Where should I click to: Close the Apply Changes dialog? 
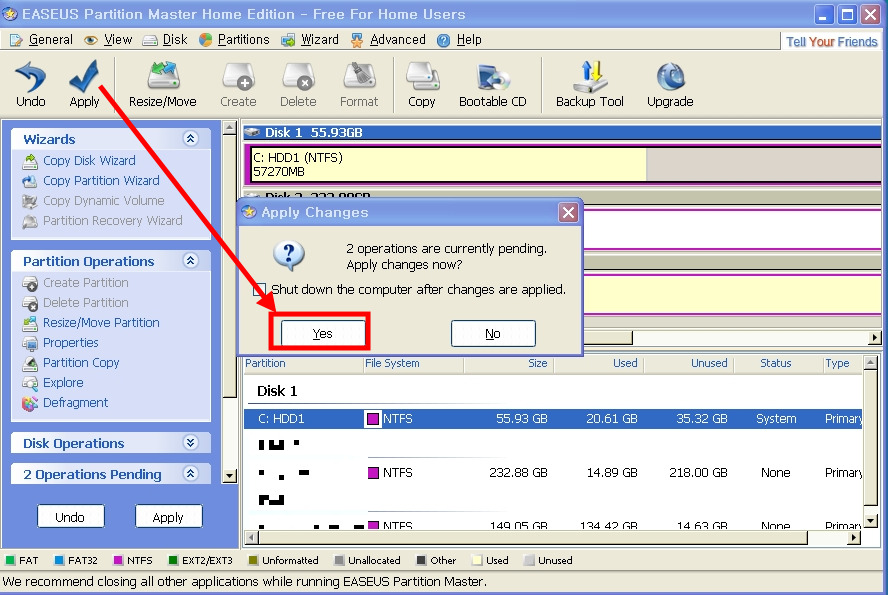coord(568,212)
